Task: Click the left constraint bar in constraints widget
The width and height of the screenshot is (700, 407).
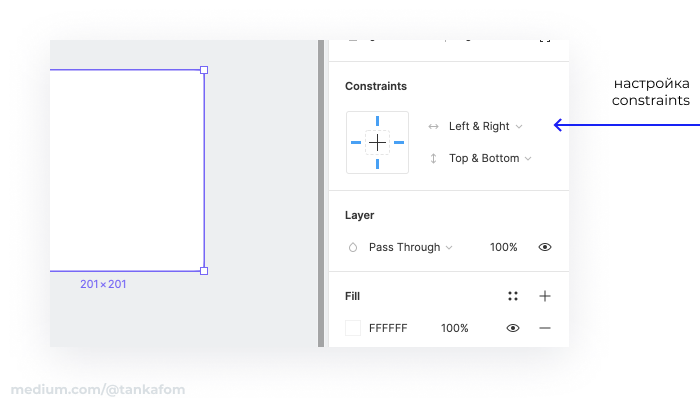Action: [356, 142]
